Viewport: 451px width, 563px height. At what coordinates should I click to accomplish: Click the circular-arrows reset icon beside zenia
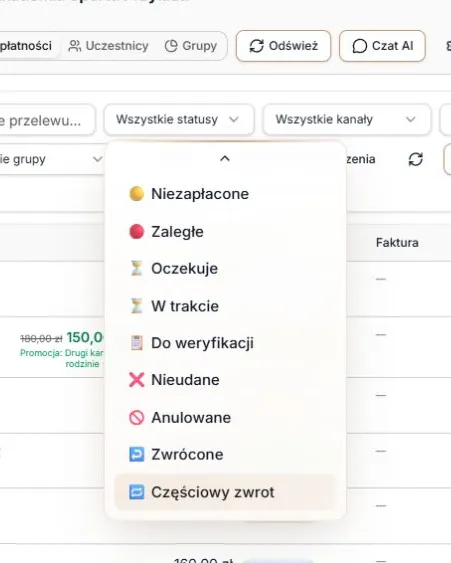pos(415,159)
